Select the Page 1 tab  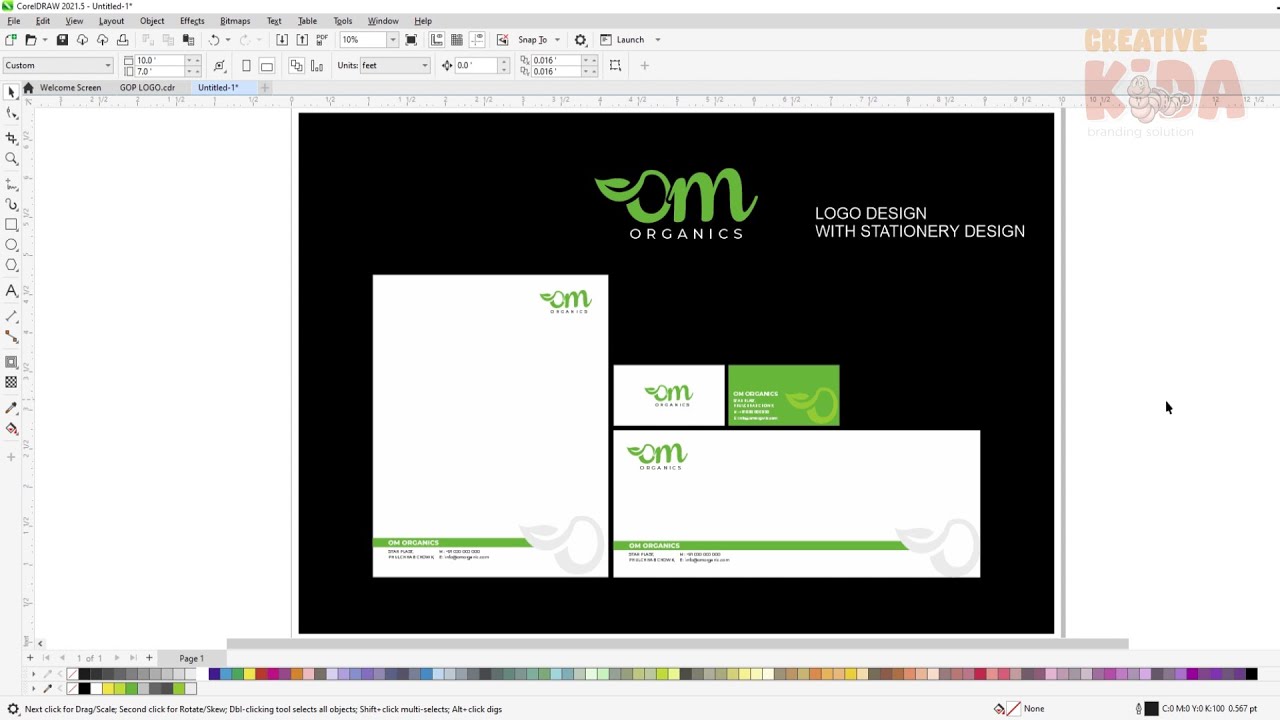191,658
